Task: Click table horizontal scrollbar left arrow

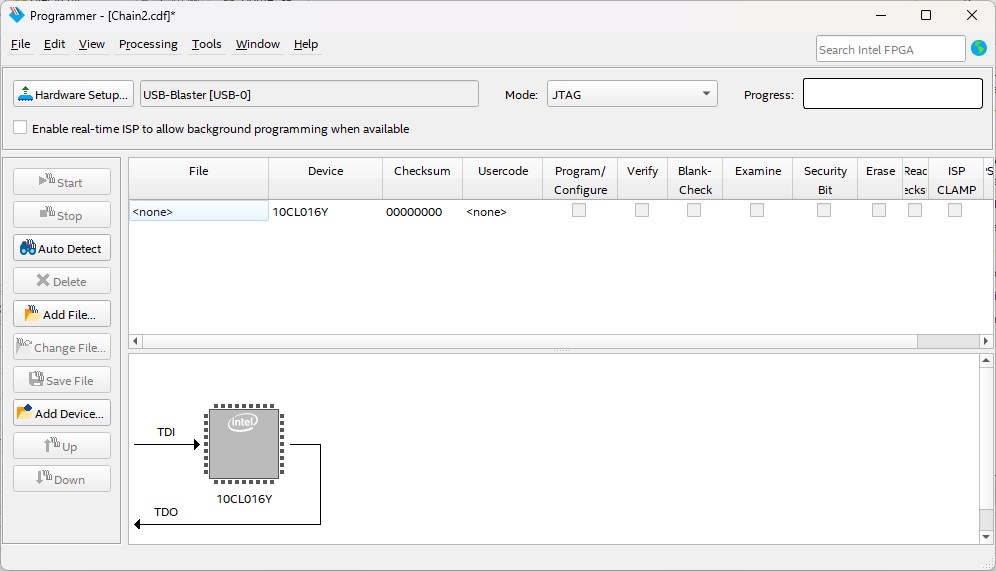Action: [x=135, y=341]
